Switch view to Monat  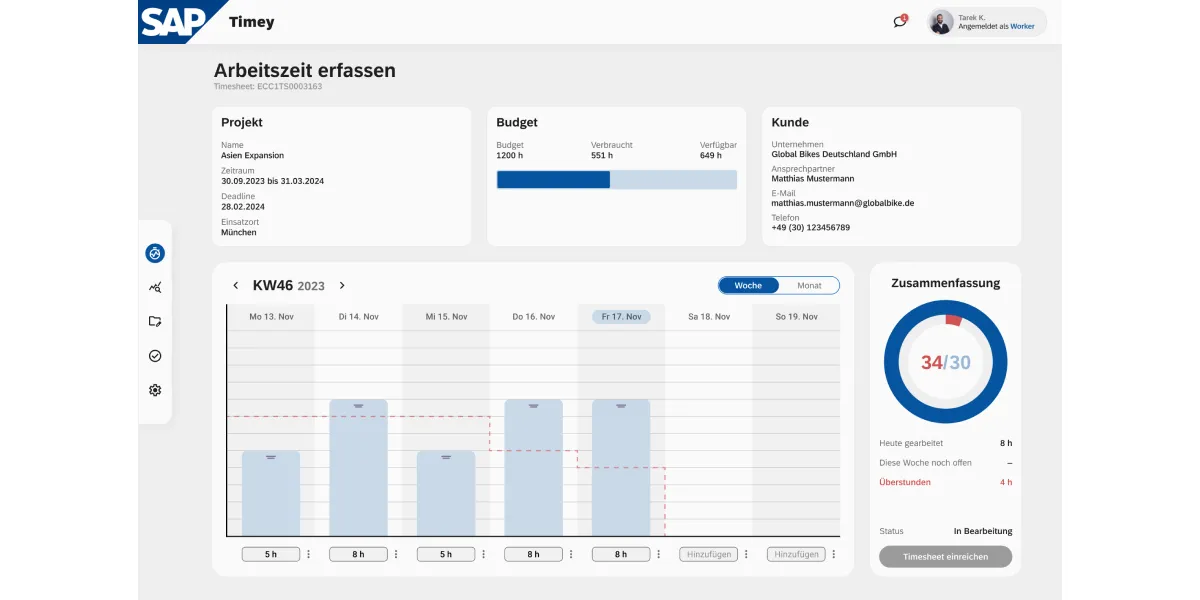[x=809, y=286]
